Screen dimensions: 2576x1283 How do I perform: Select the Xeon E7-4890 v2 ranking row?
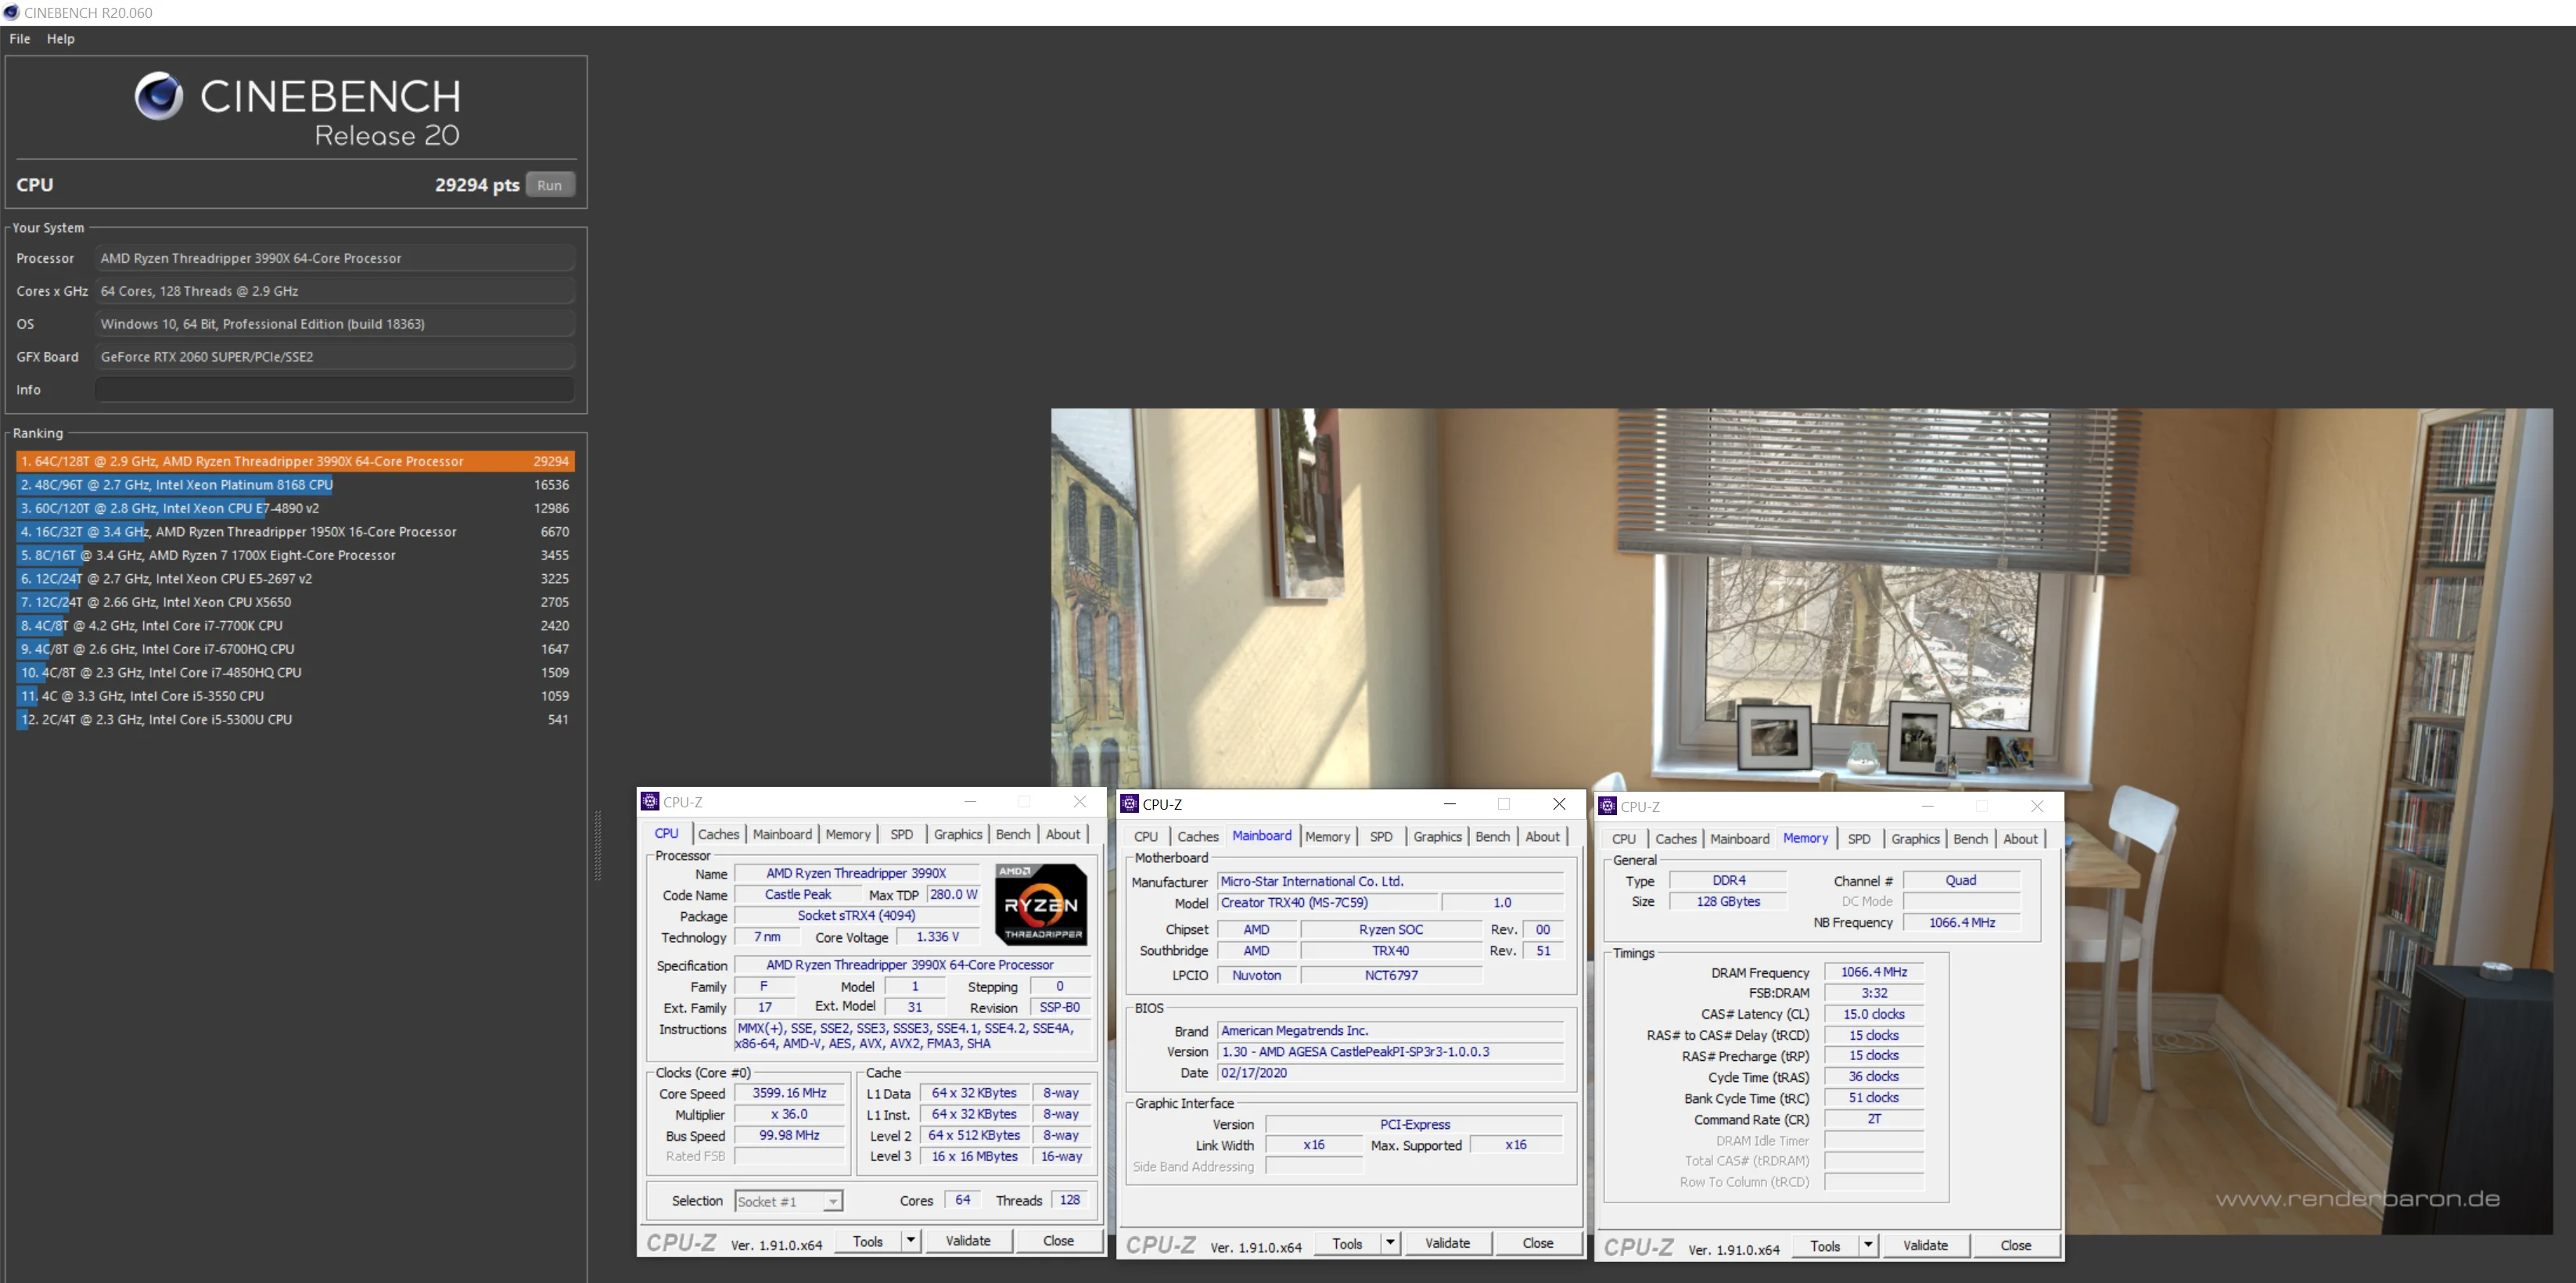tap(295, 508)
